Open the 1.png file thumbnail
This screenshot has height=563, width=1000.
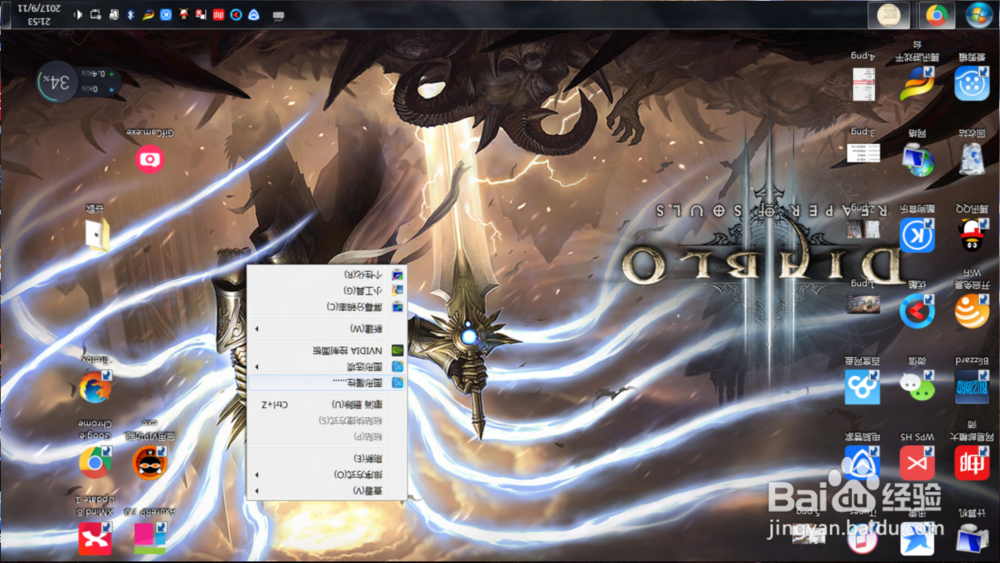coord(863,304)
